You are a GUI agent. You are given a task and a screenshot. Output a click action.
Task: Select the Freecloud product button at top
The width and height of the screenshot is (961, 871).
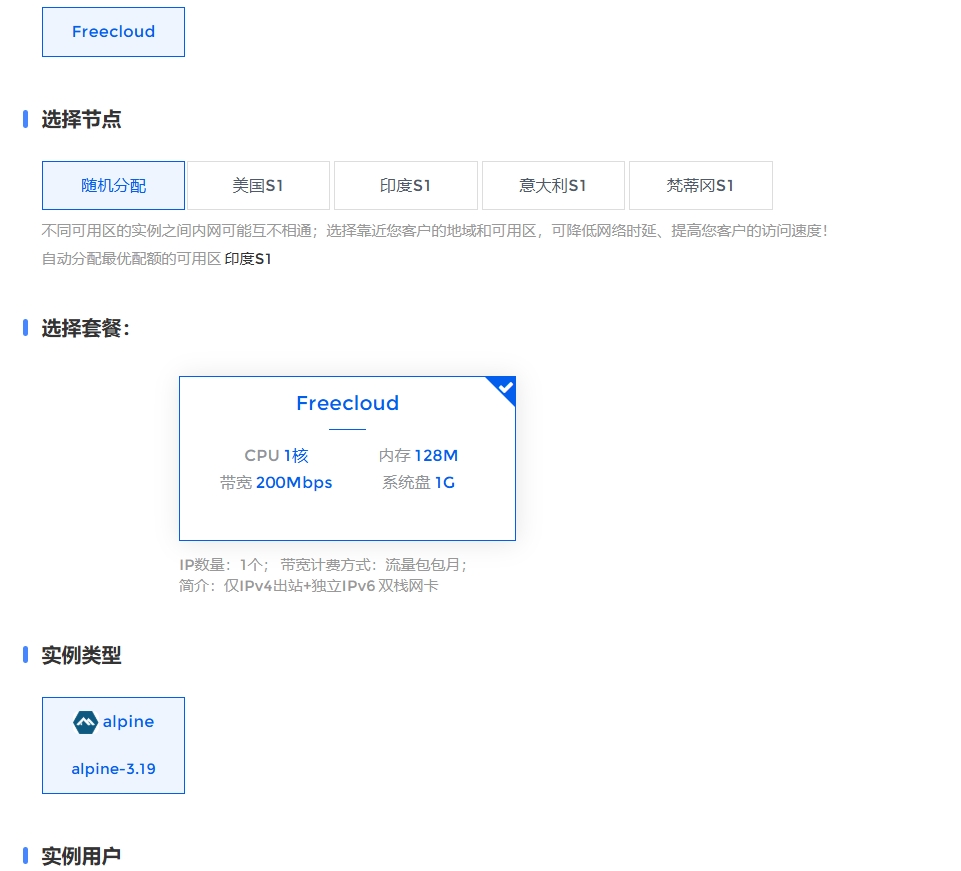point(113,32)
